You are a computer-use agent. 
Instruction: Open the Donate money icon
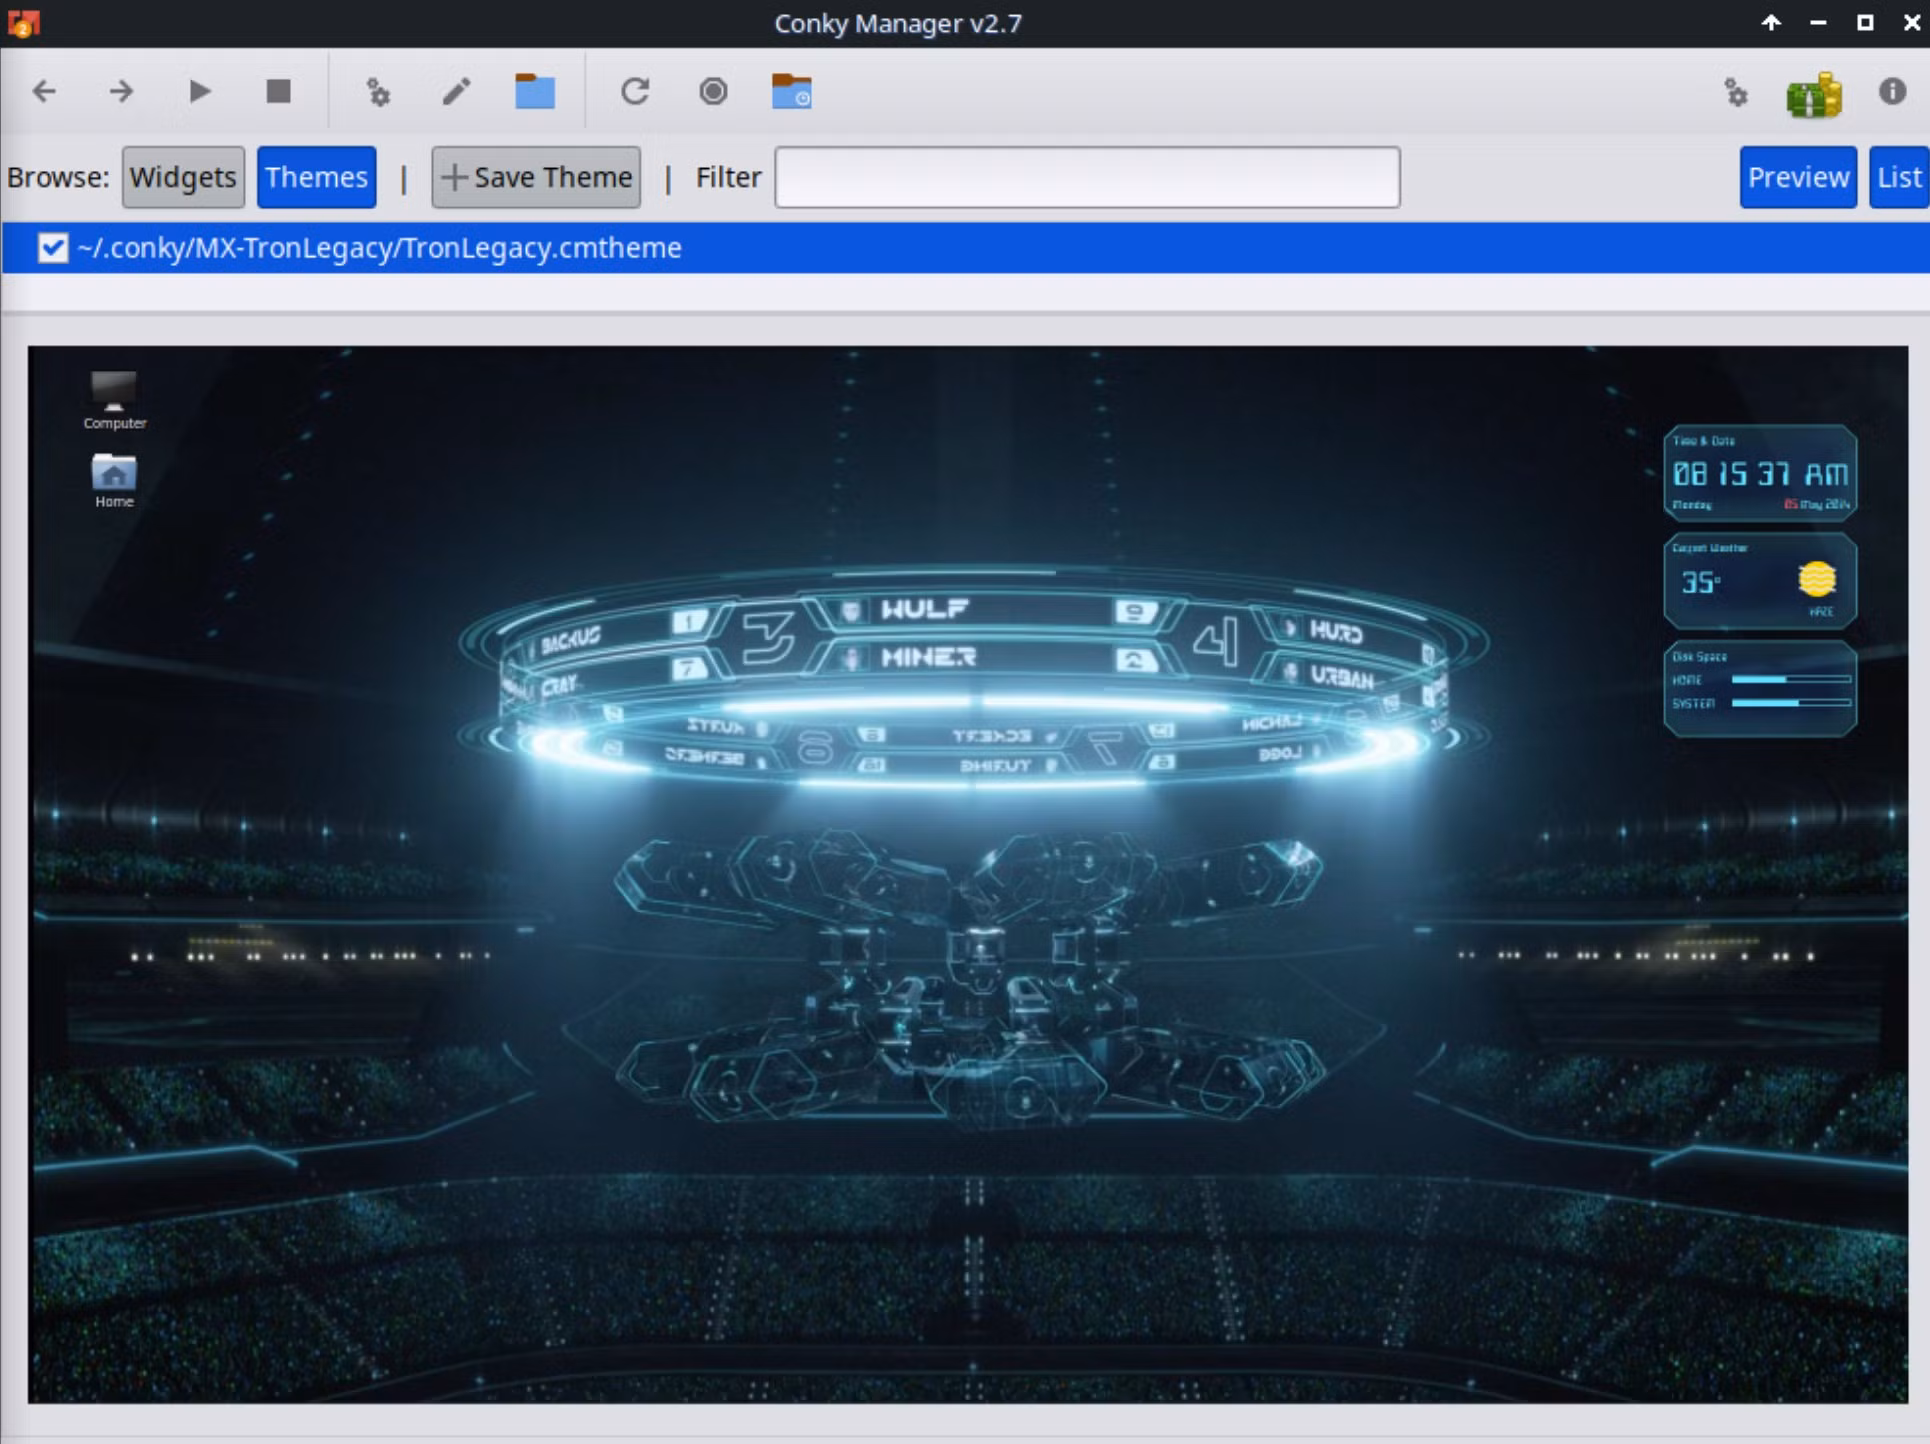1814,94
